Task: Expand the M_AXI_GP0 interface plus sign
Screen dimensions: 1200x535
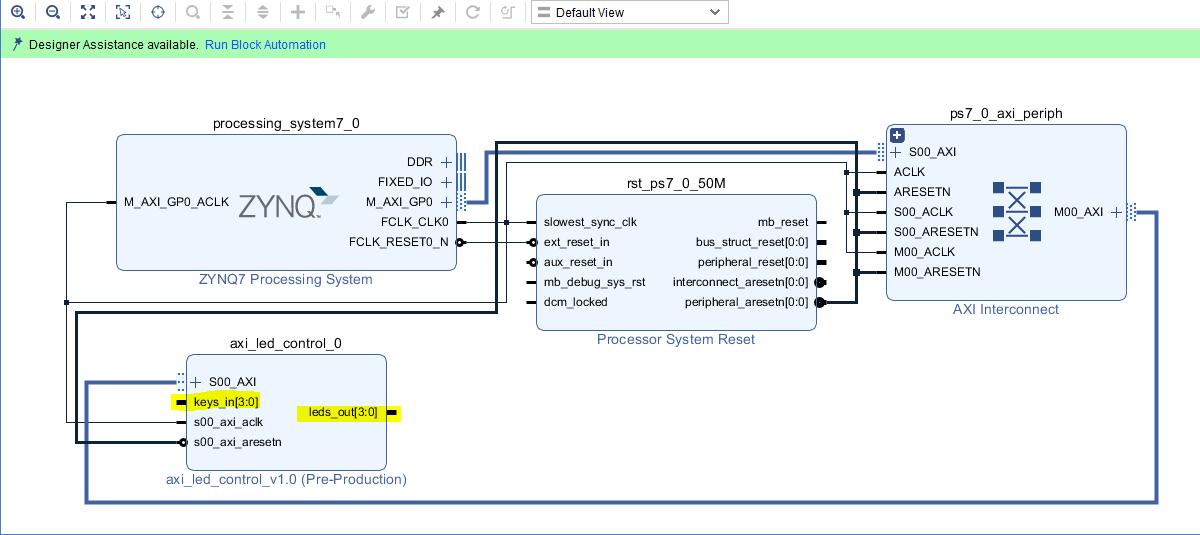Action: [x=446, y=202]
